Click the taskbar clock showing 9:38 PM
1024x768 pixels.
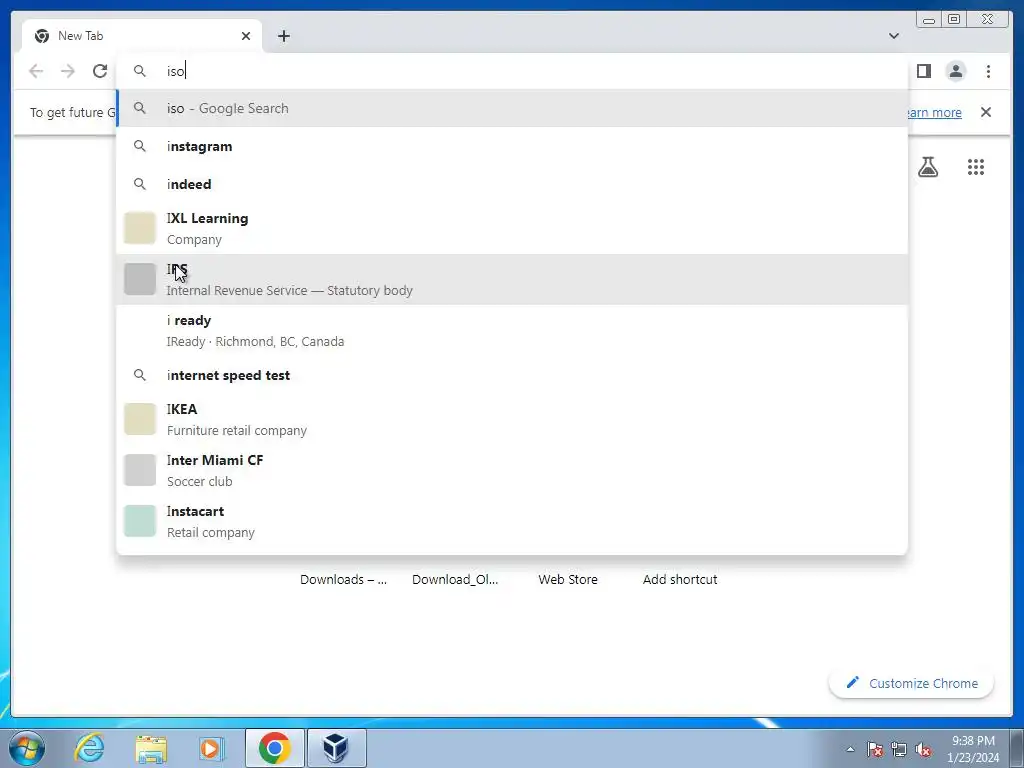973,749
